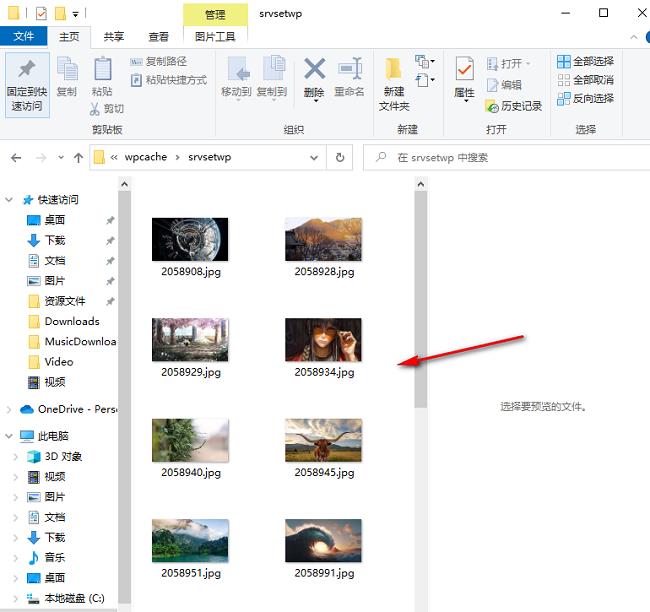
Task: Click Paste shortcut (粘贴快捷方式)
Action: [x=168, y=80]
